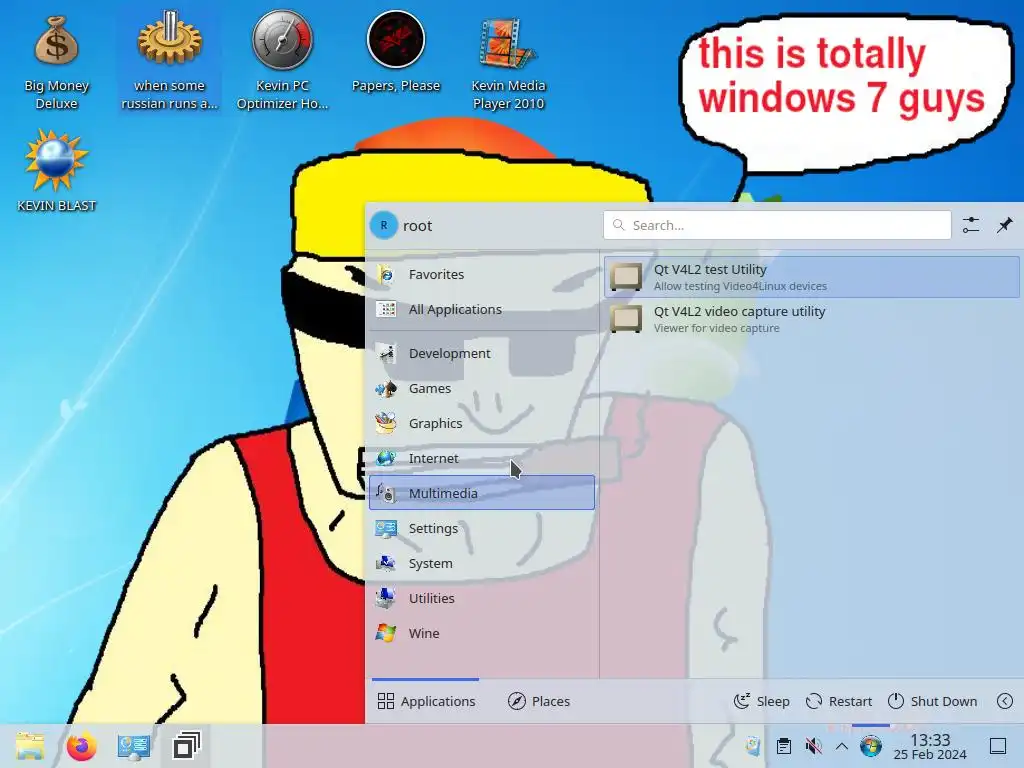Launch Qt V4L2 video capture utility
This screenshot has height=768, width=1024.
pos(812,319)
